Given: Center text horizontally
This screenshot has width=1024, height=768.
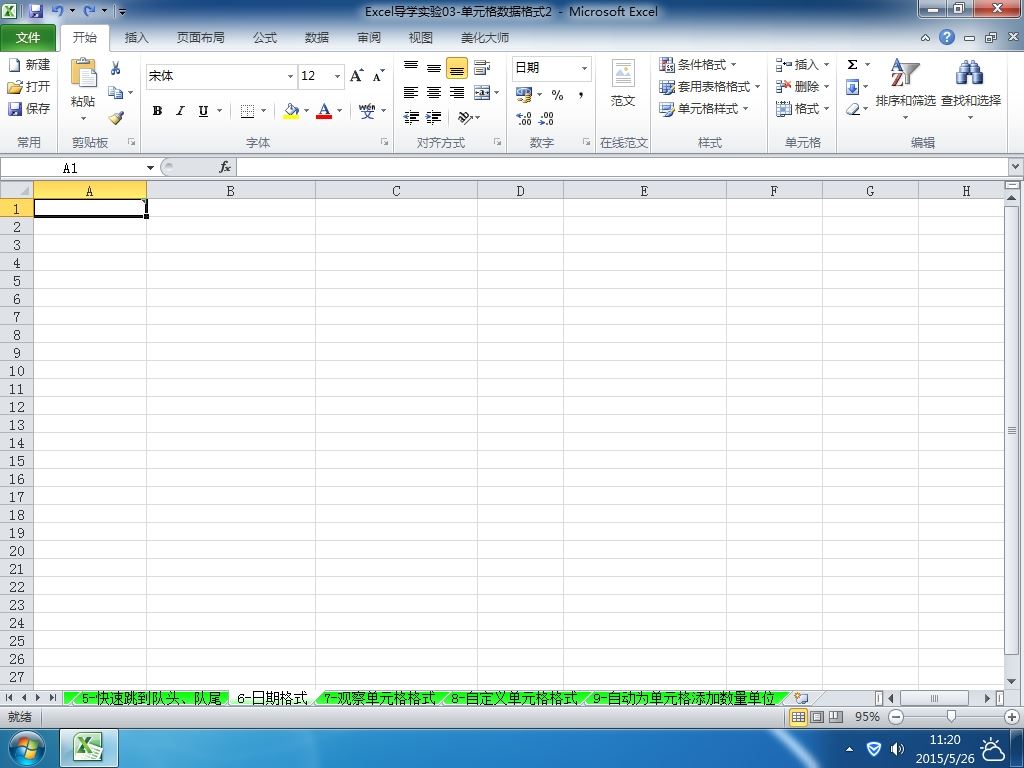Looking at the screenshot, I should point(434,92).
